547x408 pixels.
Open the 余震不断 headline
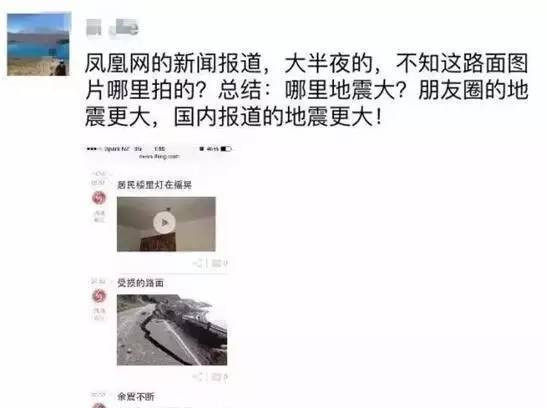136,396
